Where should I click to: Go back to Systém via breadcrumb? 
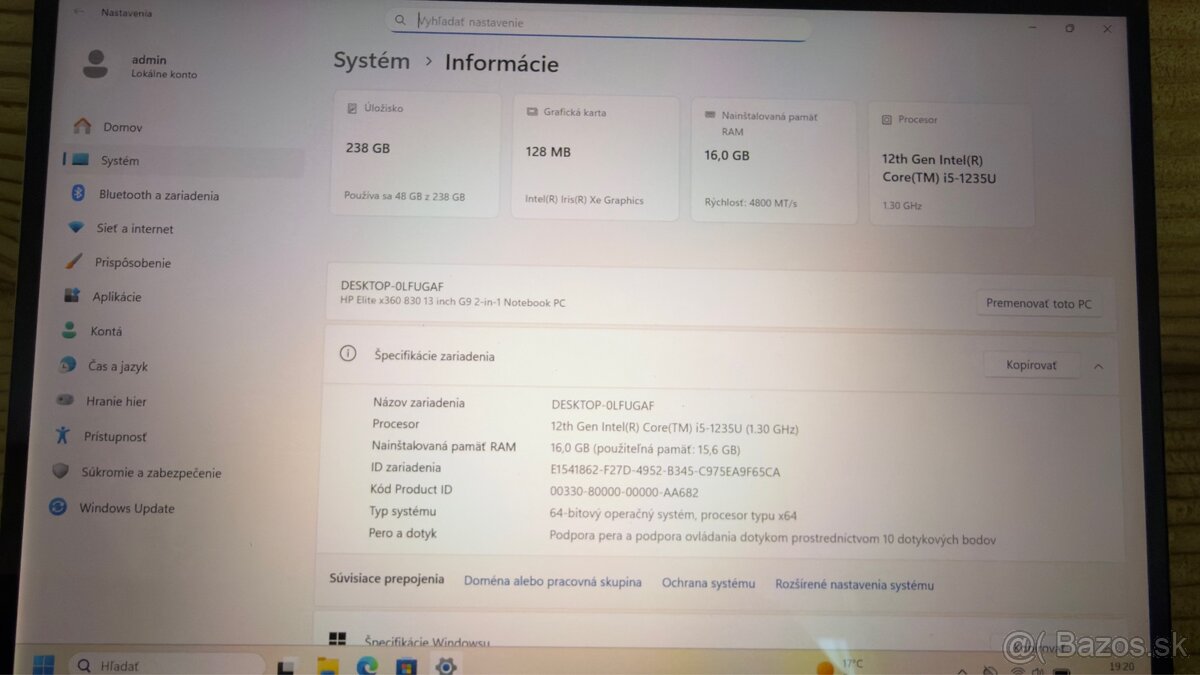point(372,60)
